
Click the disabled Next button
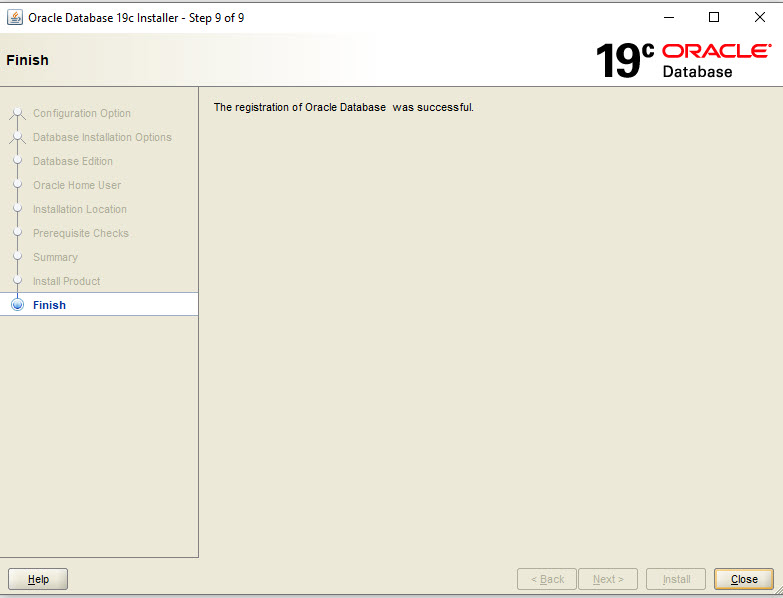[x=608, y=579]
